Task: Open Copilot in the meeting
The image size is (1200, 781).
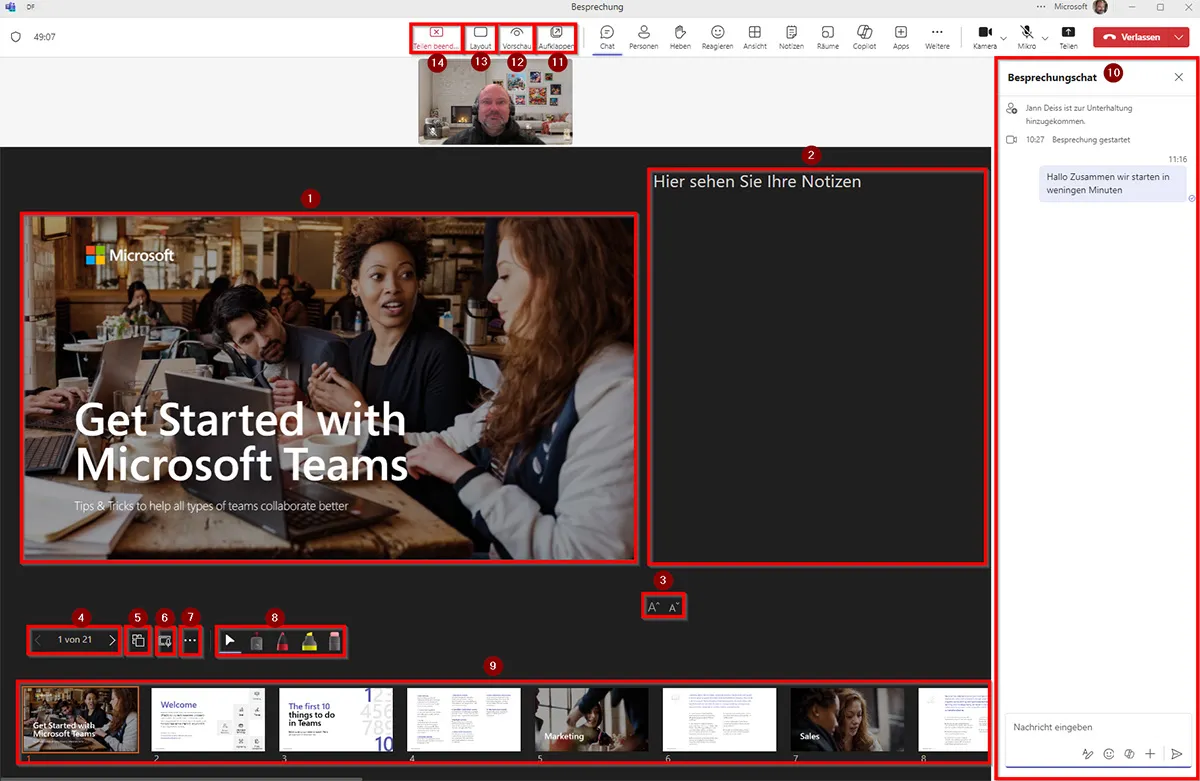Action: pyautogui.click(x=864, y=38)
